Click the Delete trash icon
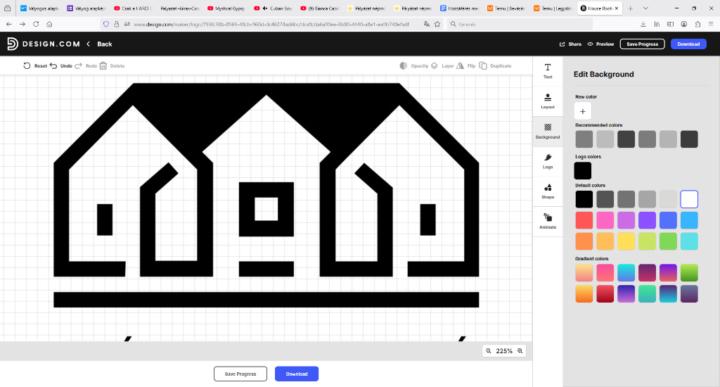720x387 pixels. tap(103, 66)
